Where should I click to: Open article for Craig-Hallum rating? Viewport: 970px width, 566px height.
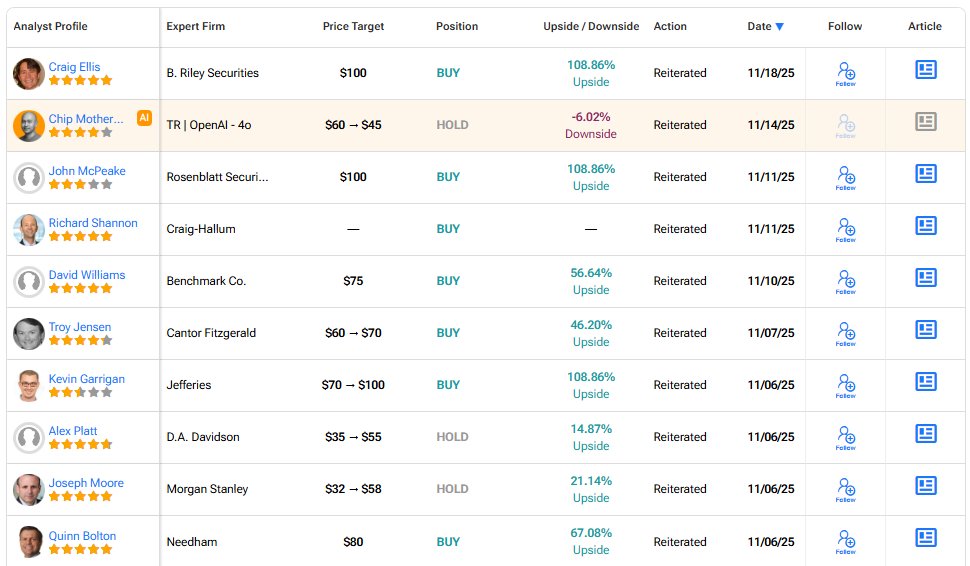click(x=925, y=225)
